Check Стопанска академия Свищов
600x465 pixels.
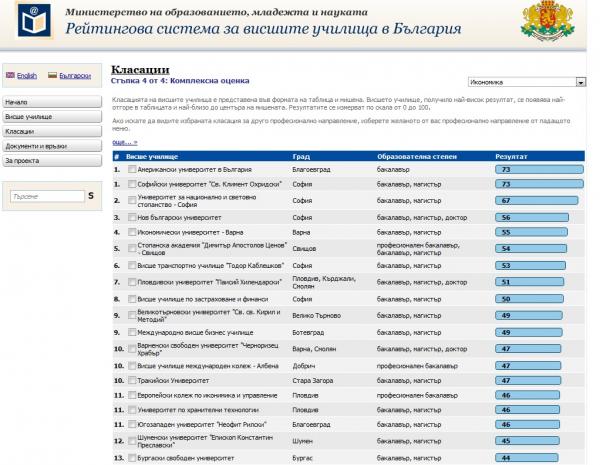[132, 248]
